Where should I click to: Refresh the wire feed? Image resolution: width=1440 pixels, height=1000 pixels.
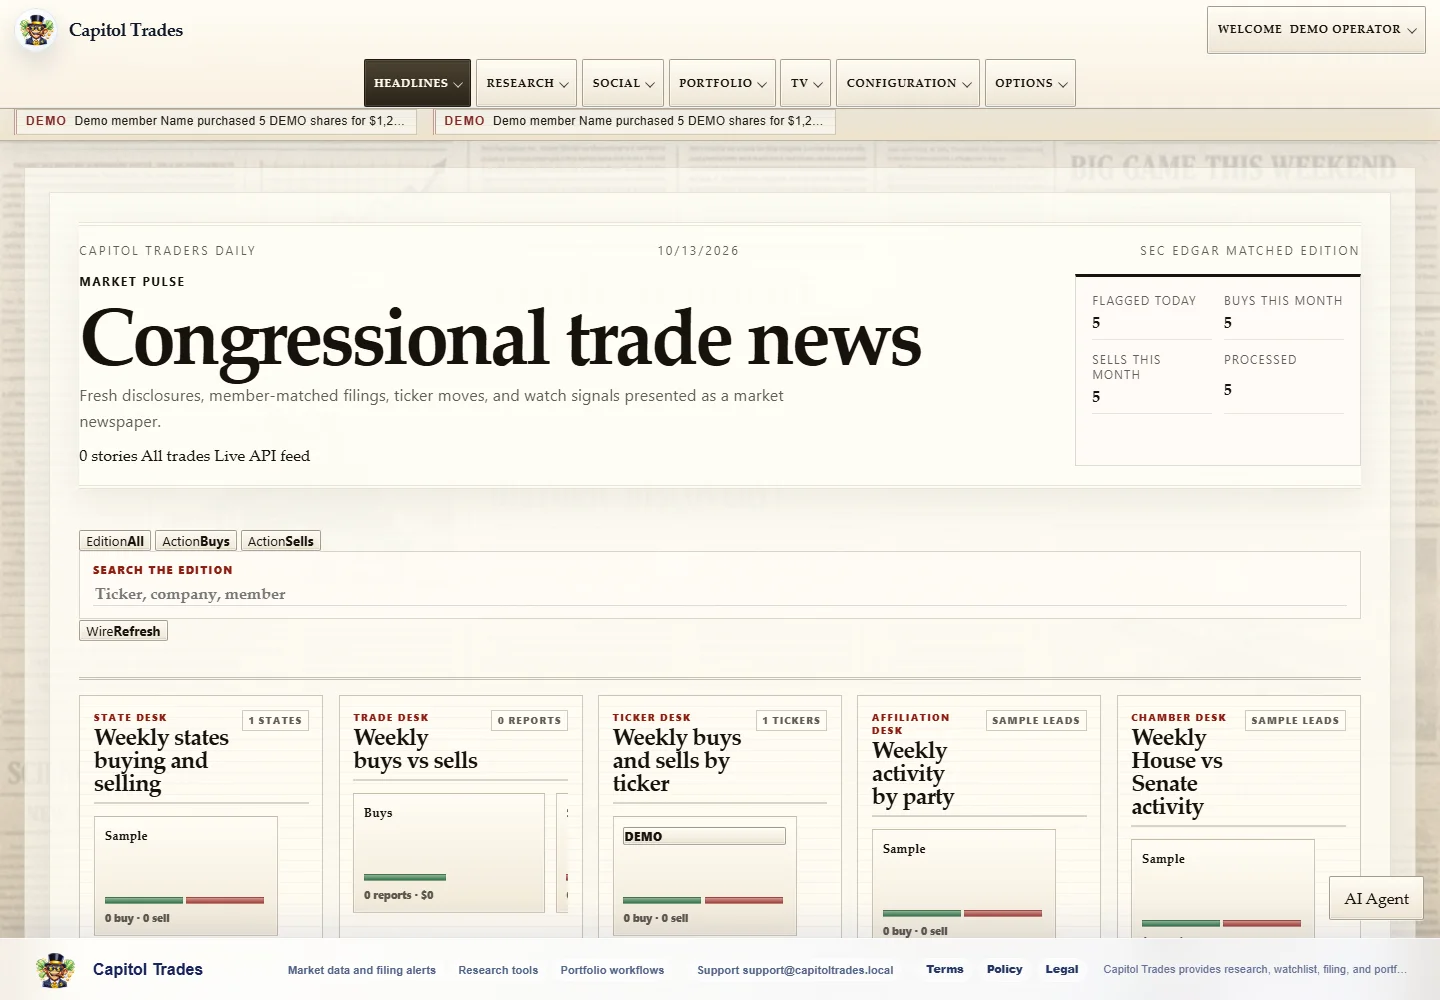(123, 631)
